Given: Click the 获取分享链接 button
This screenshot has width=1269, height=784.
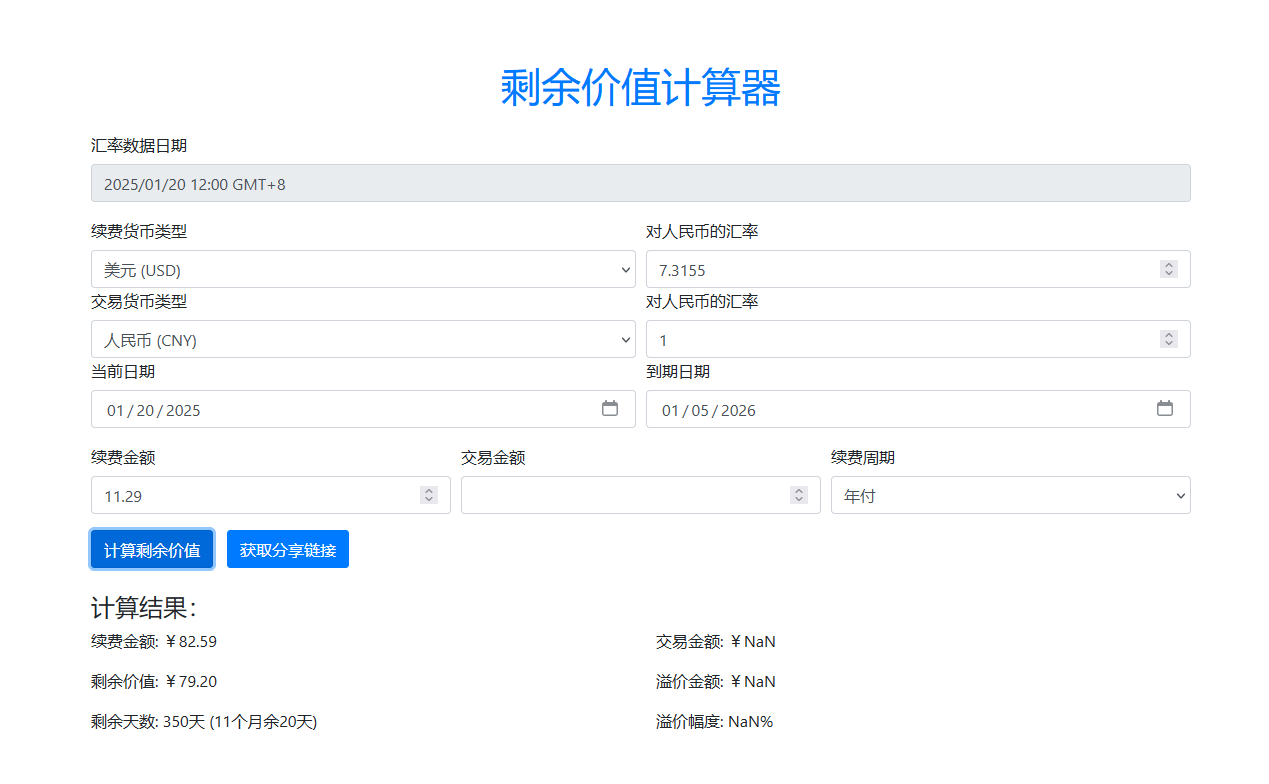Looking at the screenshot, I should (x=288, y=549).
